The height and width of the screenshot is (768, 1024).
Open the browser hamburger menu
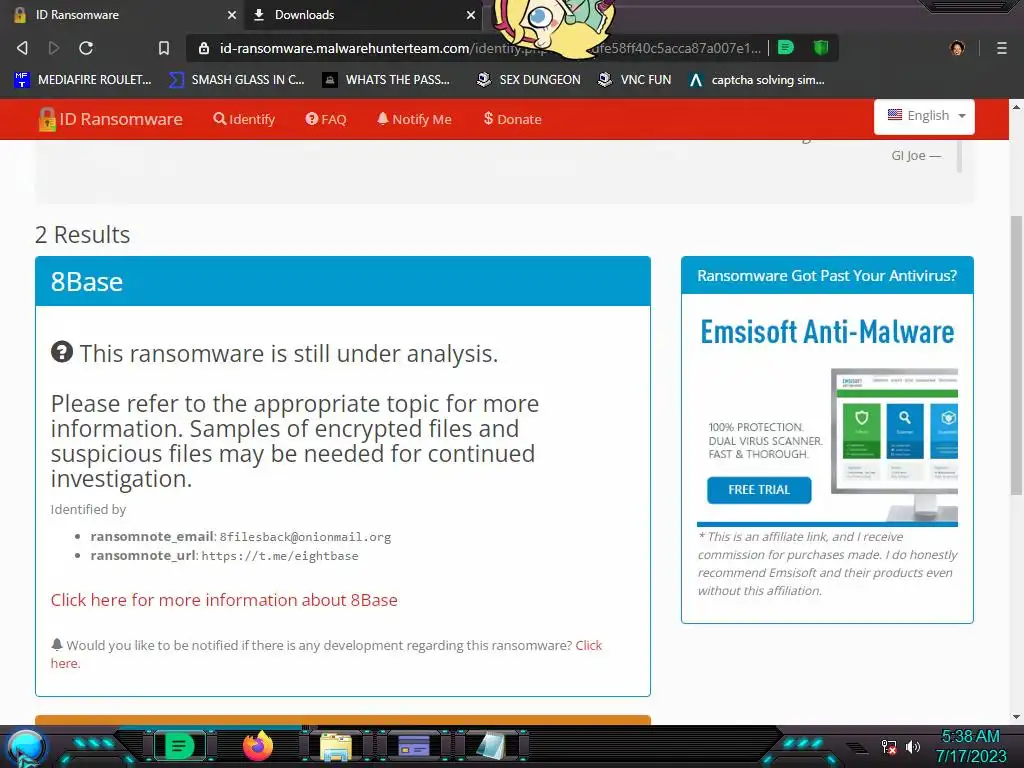coord(1001,48)
